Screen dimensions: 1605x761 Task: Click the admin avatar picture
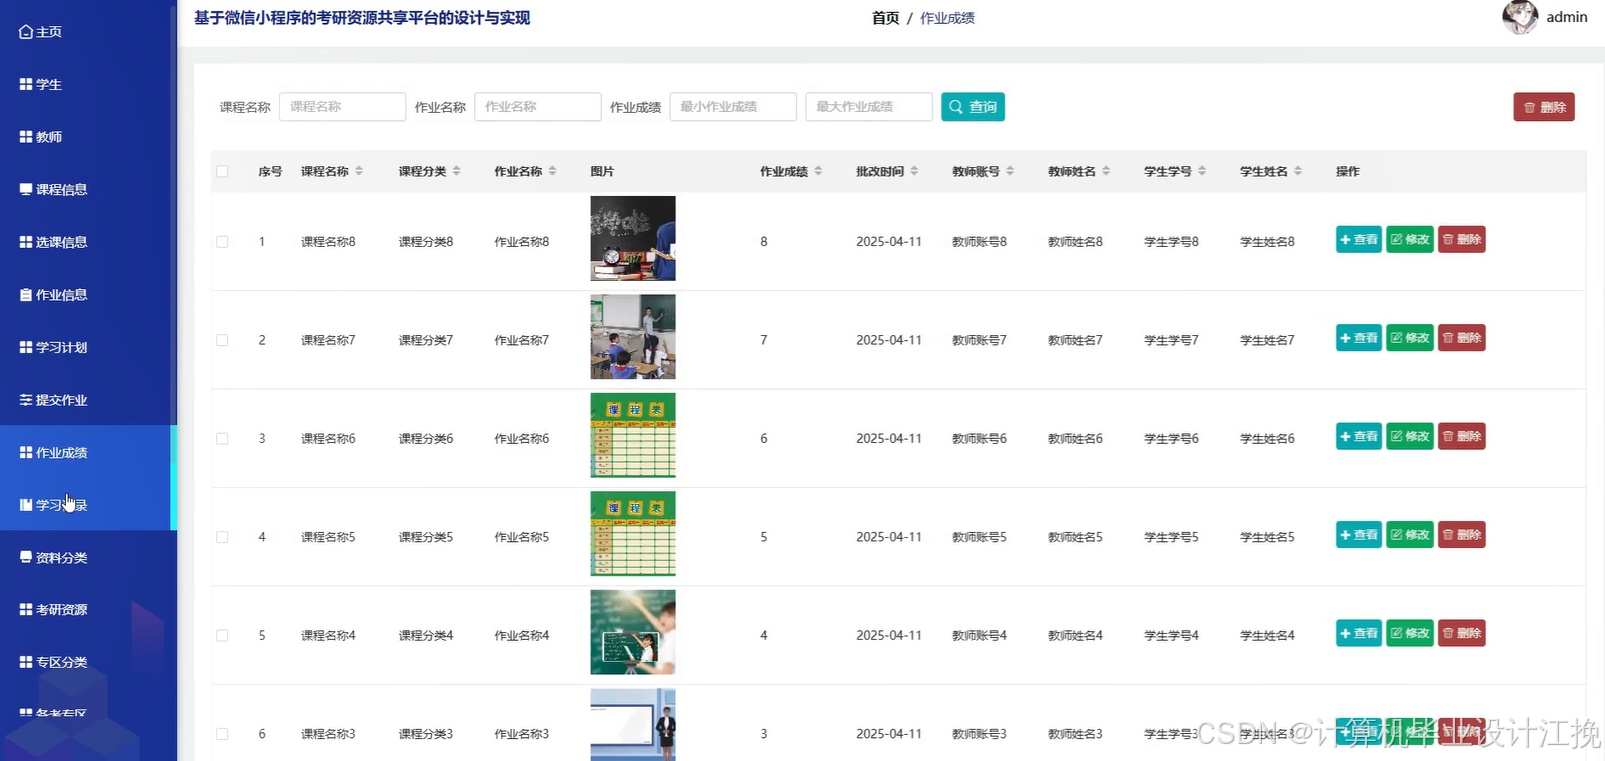coord(1520,17)
